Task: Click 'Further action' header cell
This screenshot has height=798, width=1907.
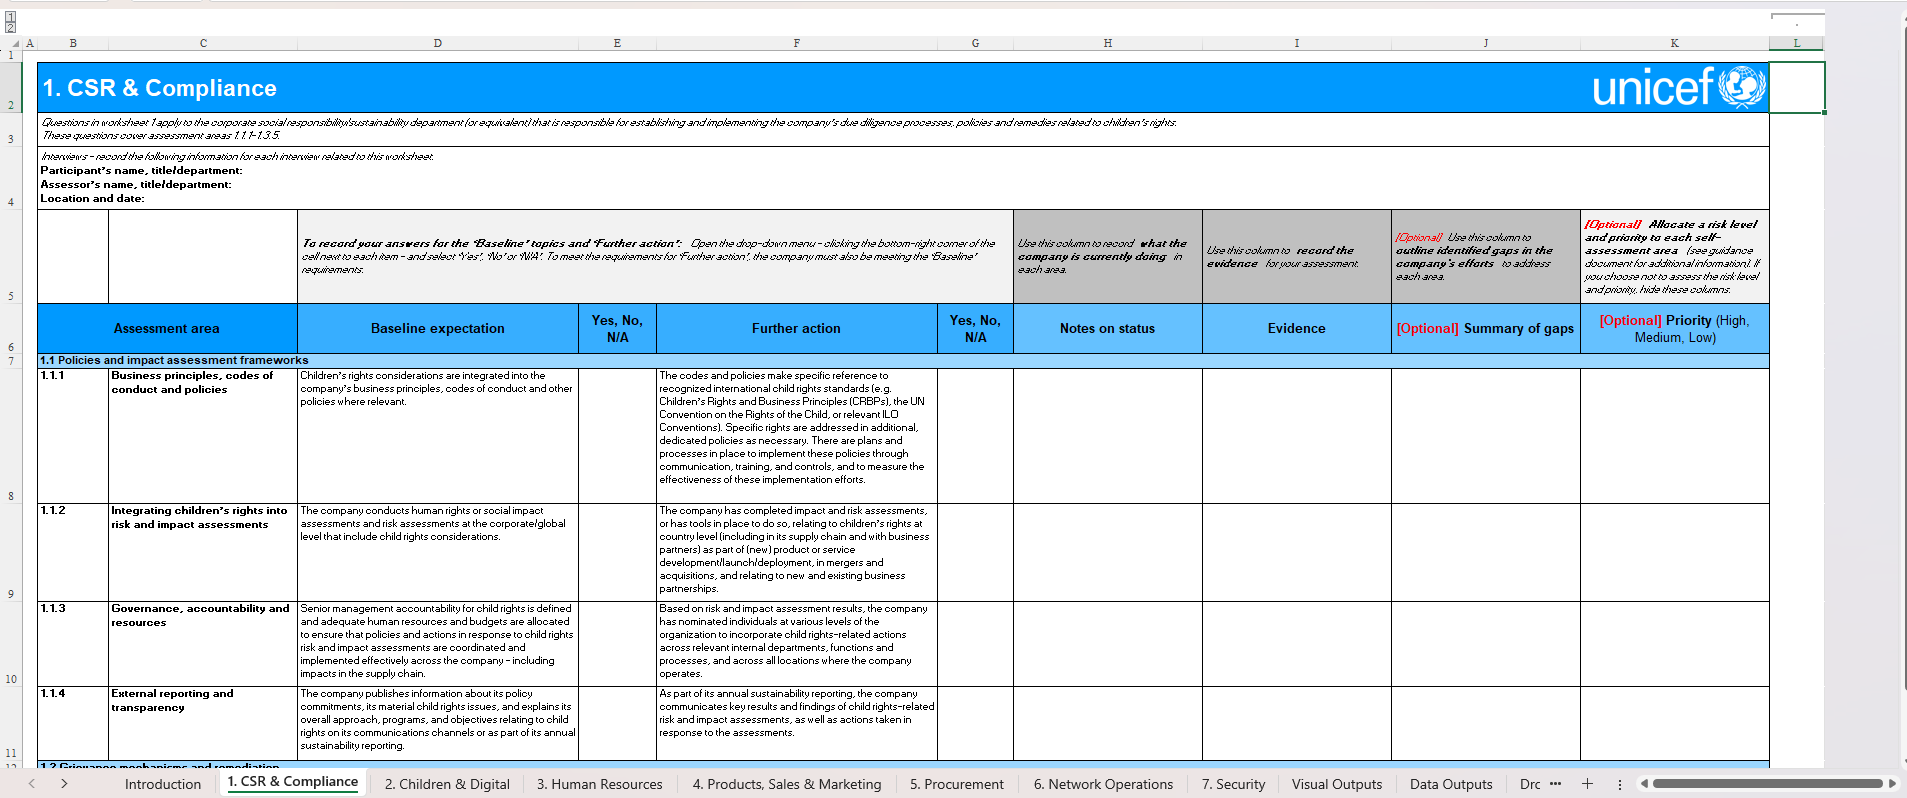Action: tap(797, 328)
